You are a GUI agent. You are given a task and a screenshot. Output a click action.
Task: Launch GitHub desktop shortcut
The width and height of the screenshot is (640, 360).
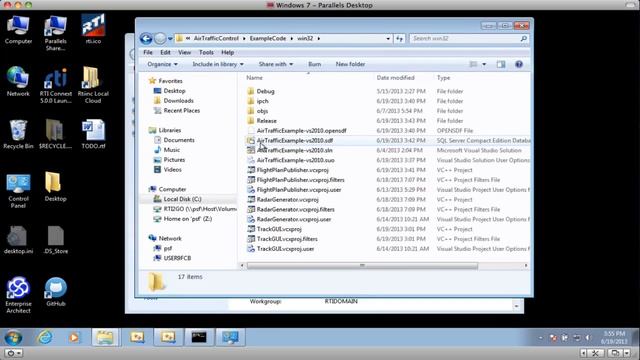tap(56, 291)
